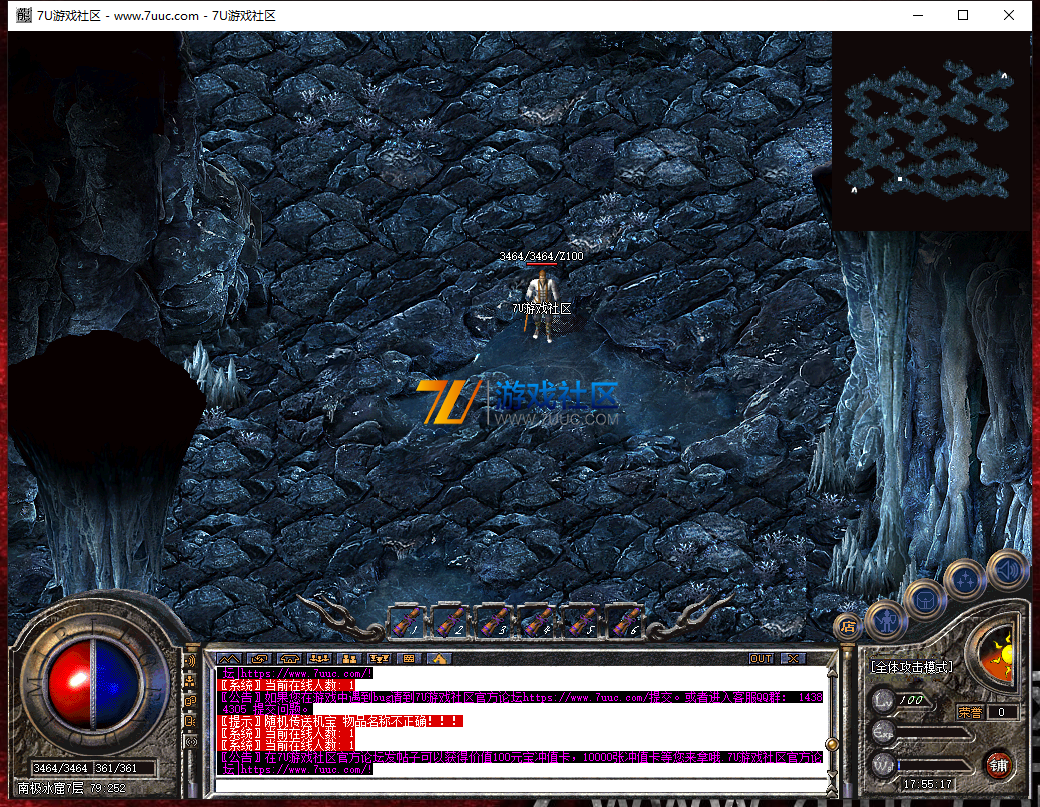1040x807 pixels.
Task: Open the inventory bag round button
Action: pyautogui.click(x=925, y=600)
